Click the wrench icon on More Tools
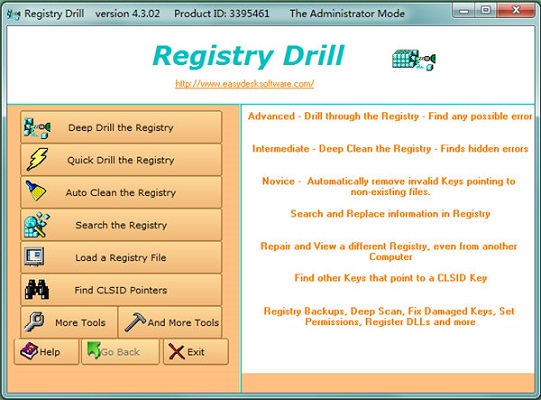 [34, 321]
